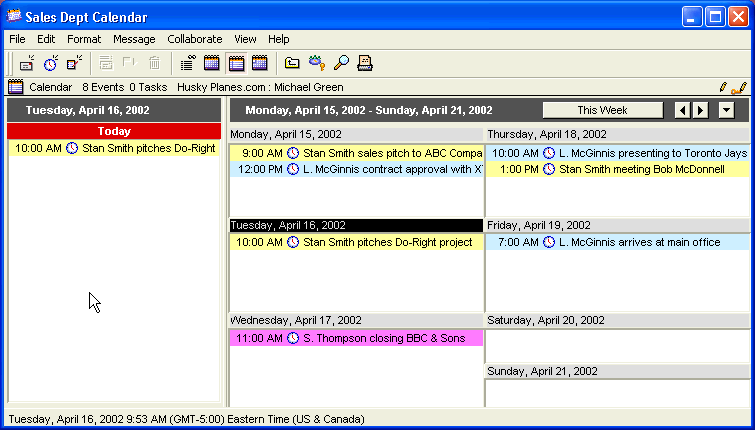The width and height of the screenshot is (755, 430).
Task: Click clock icon in Today pane's 10:00 AM event
Action: click(x=72, y=148)
